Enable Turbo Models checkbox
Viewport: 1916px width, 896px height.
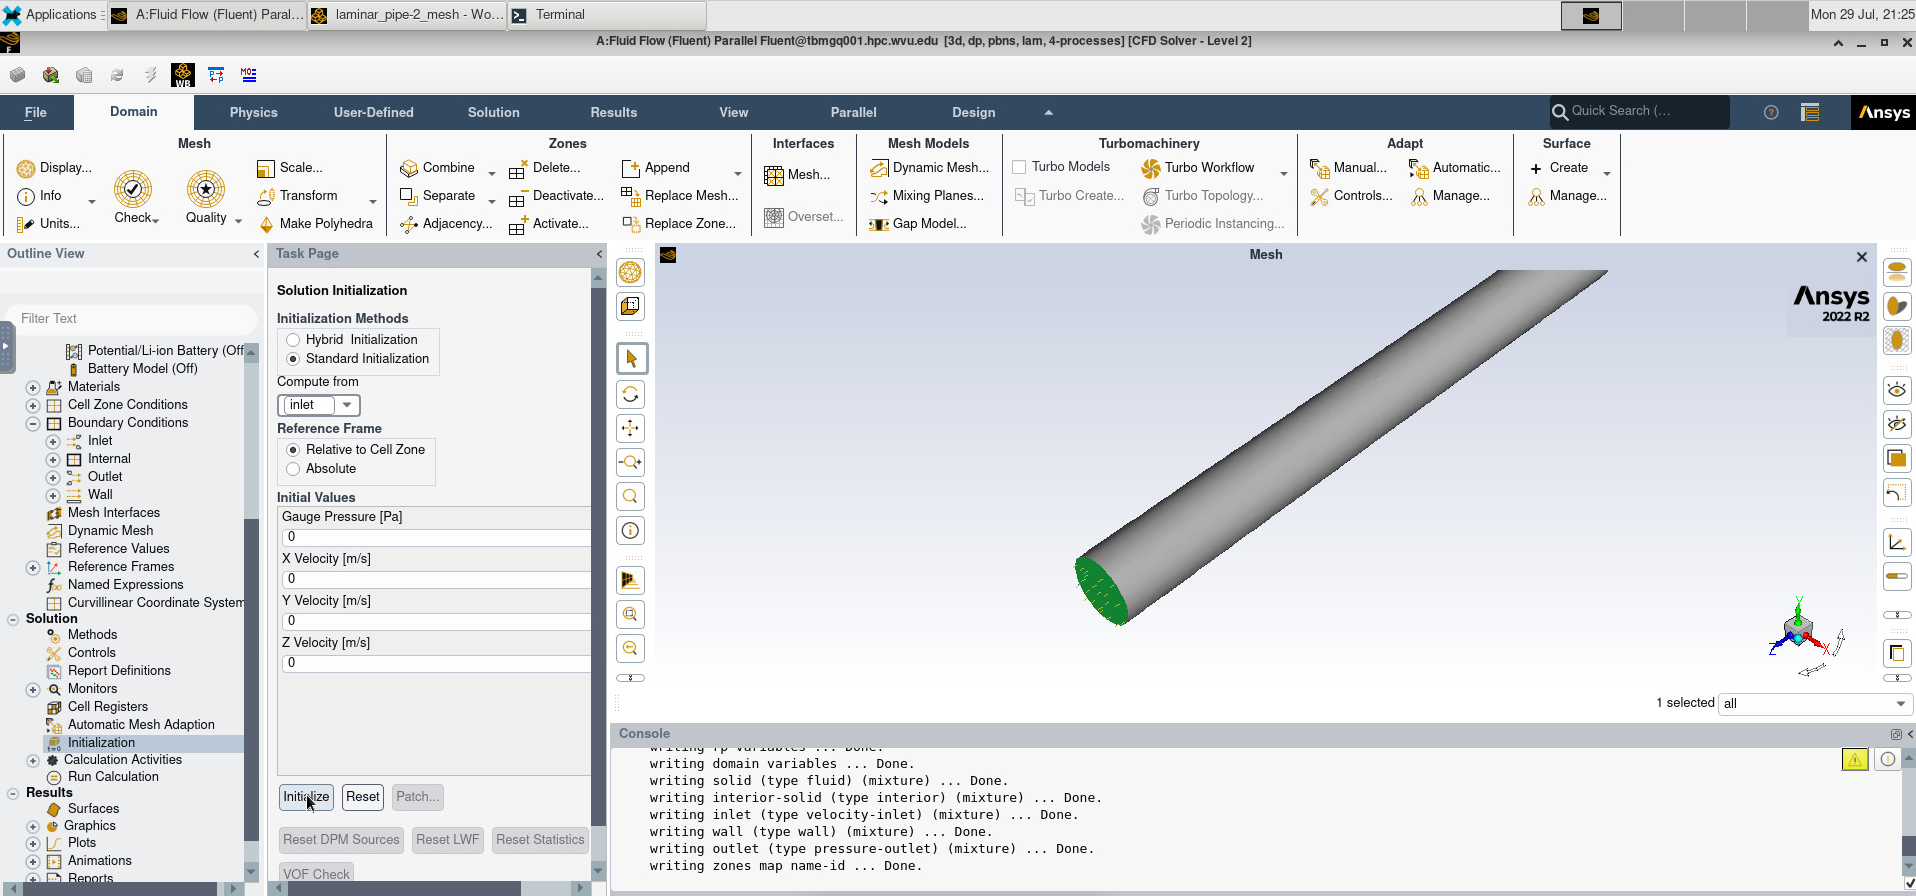point(1019,167)
